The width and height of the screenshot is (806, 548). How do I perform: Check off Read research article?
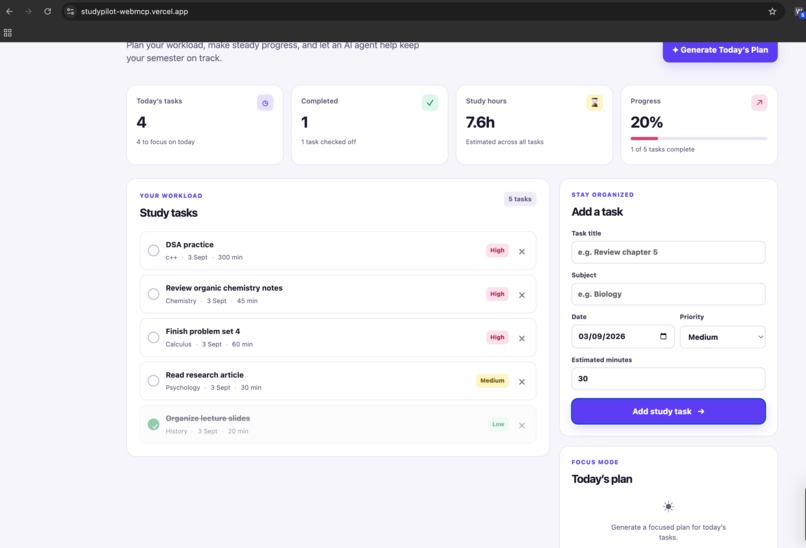[x=153, y=381]
